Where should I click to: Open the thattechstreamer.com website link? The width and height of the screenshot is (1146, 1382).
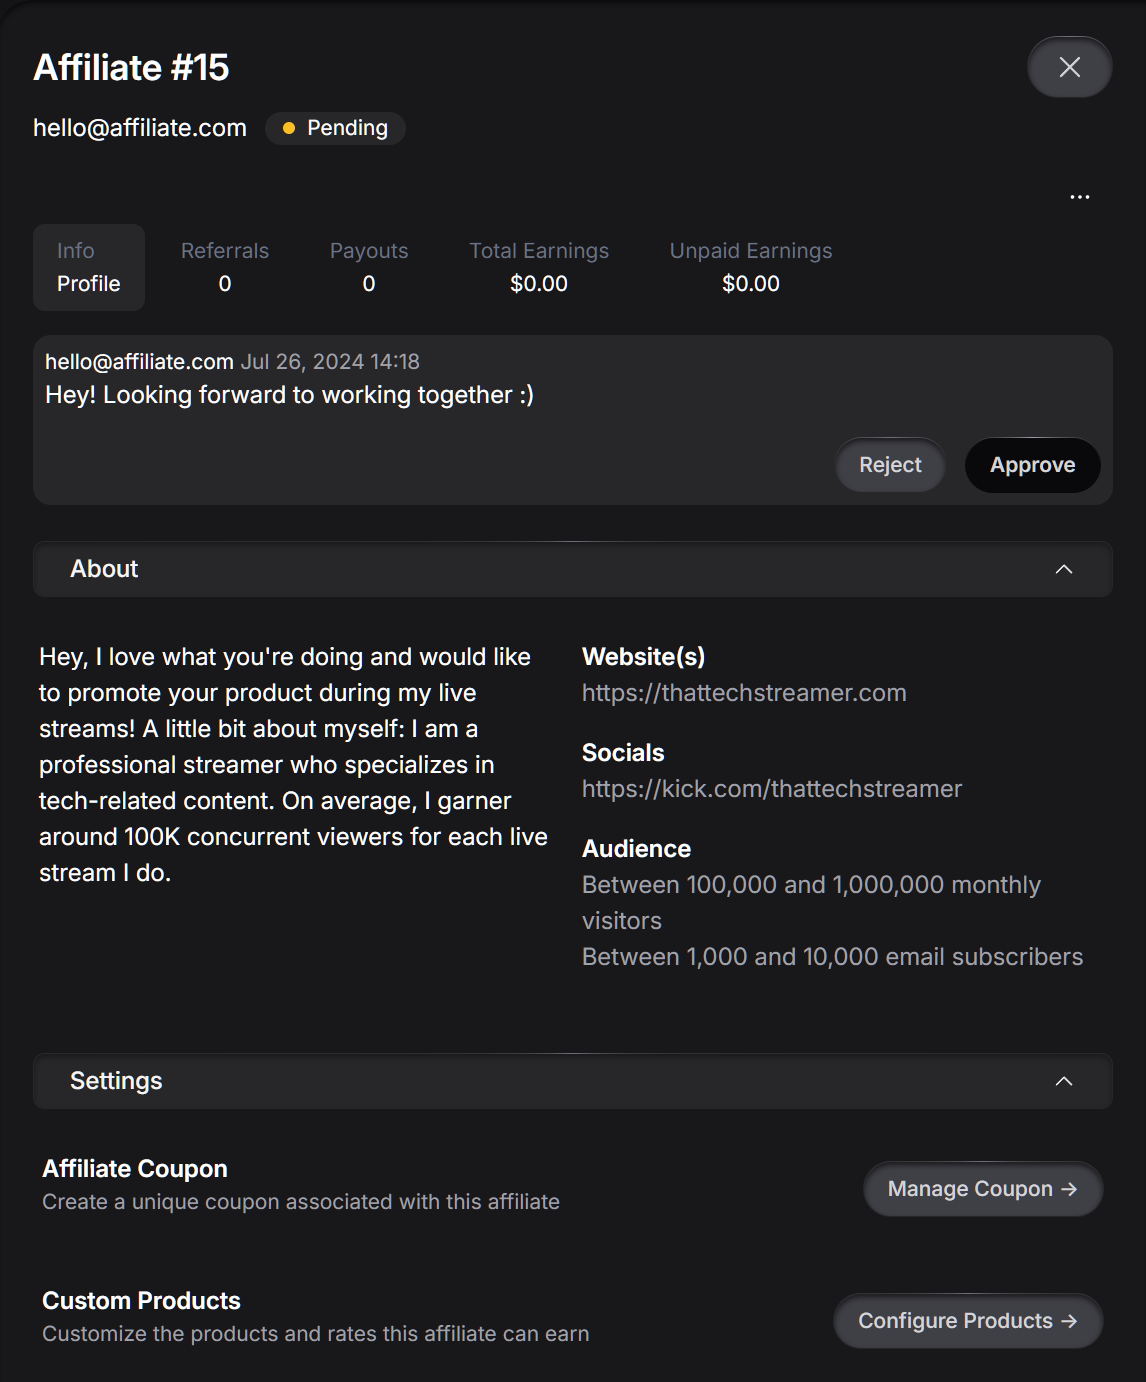[x=744, y=693]
